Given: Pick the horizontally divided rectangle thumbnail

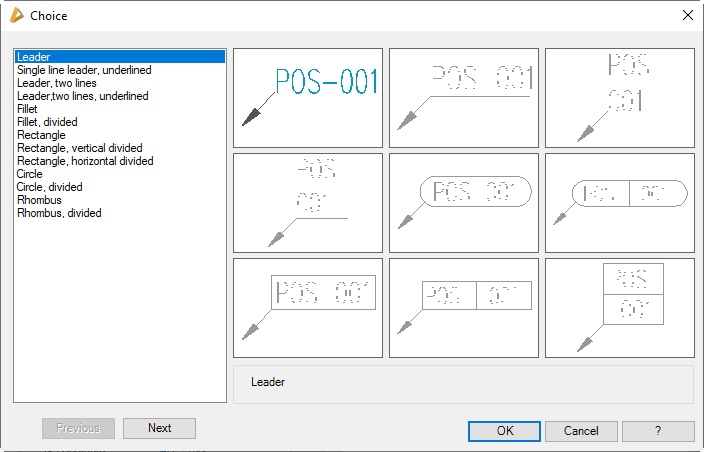Looking at the screenshot, I should coord(620,308).
